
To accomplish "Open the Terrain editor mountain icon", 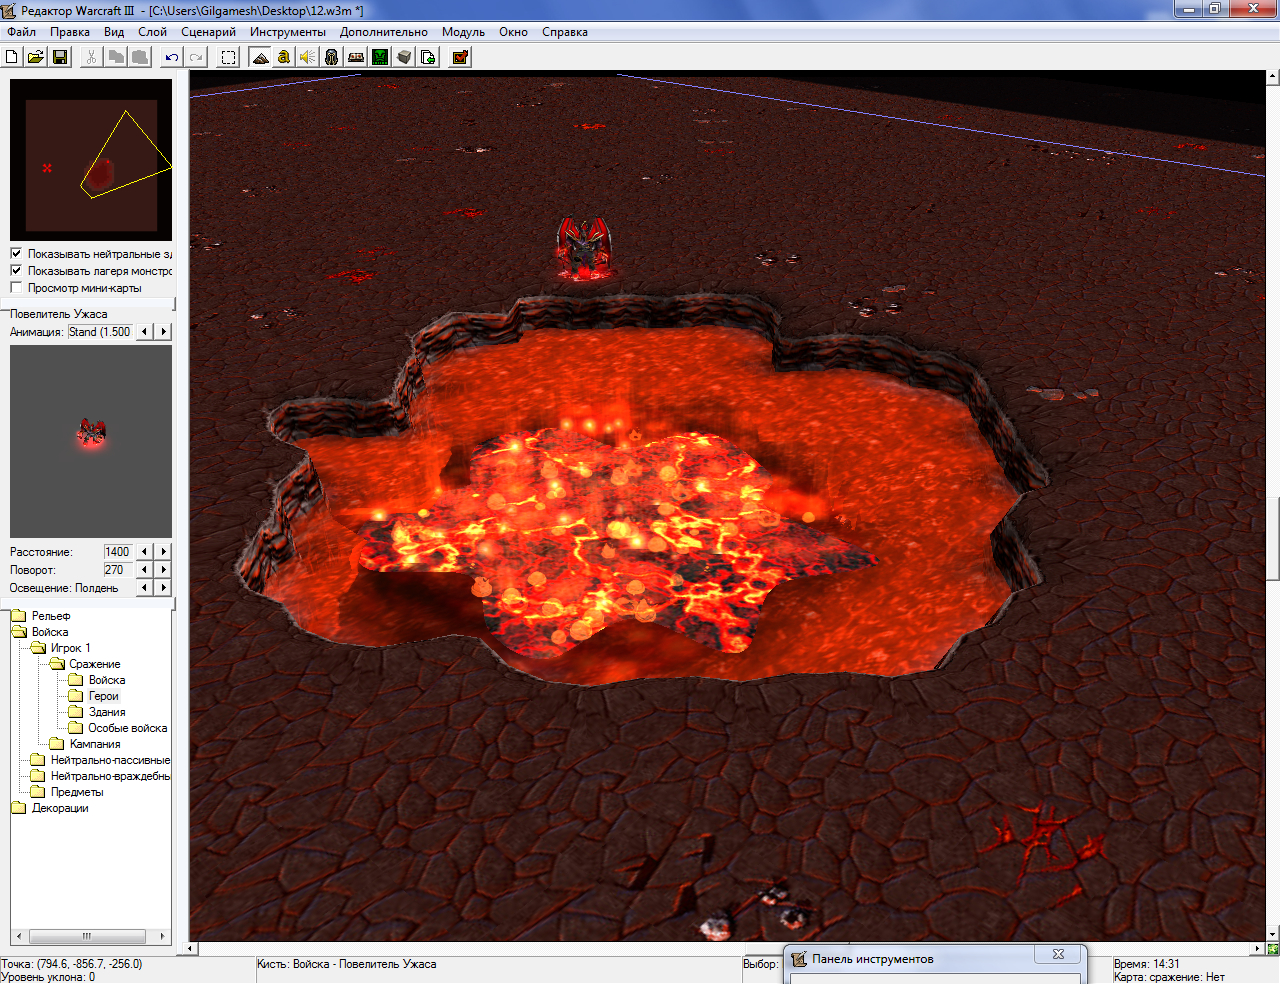I will point(260,57).
